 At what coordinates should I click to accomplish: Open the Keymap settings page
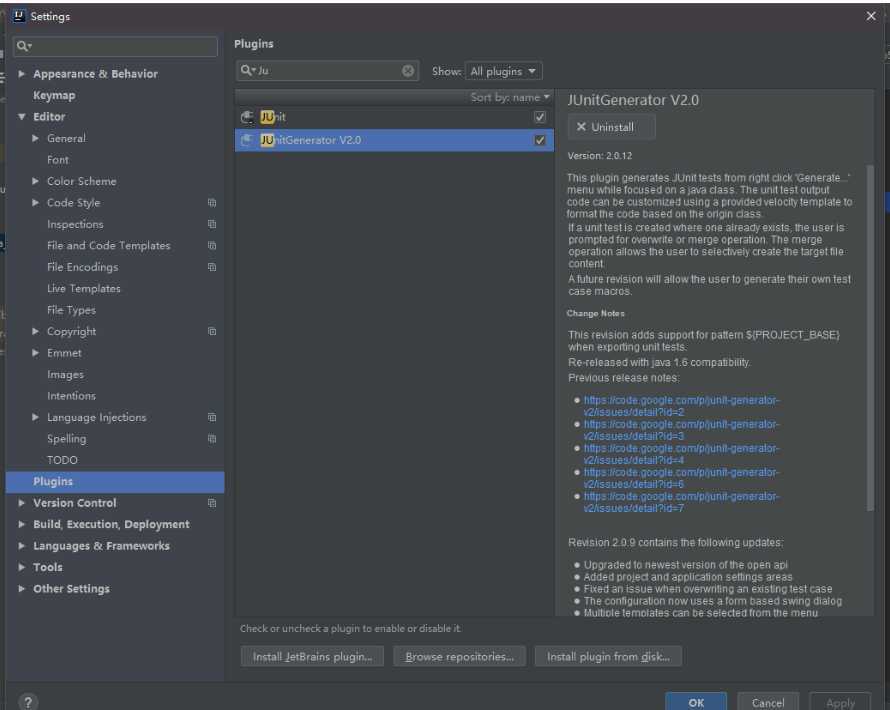point(54,95)
